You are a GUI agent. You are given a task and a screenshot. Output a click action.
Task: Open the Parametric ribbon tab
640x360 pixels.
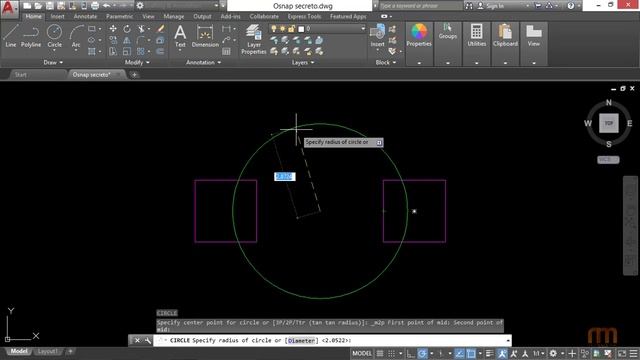click(119, 16)
